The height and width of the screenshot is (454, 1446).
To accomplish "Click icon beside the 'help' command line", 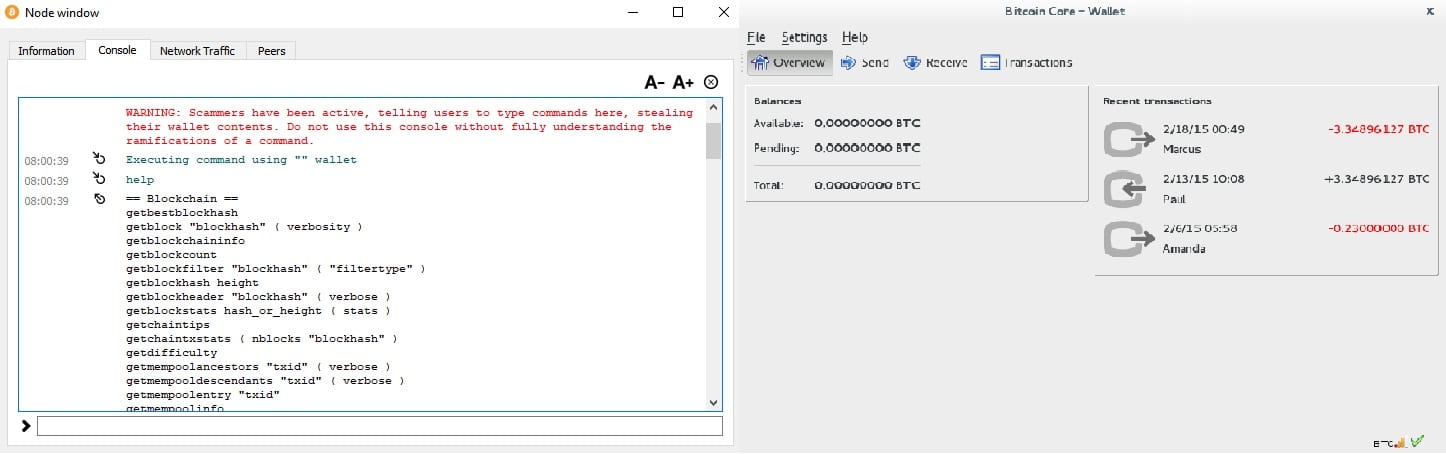I will click(x=99, y=180).
